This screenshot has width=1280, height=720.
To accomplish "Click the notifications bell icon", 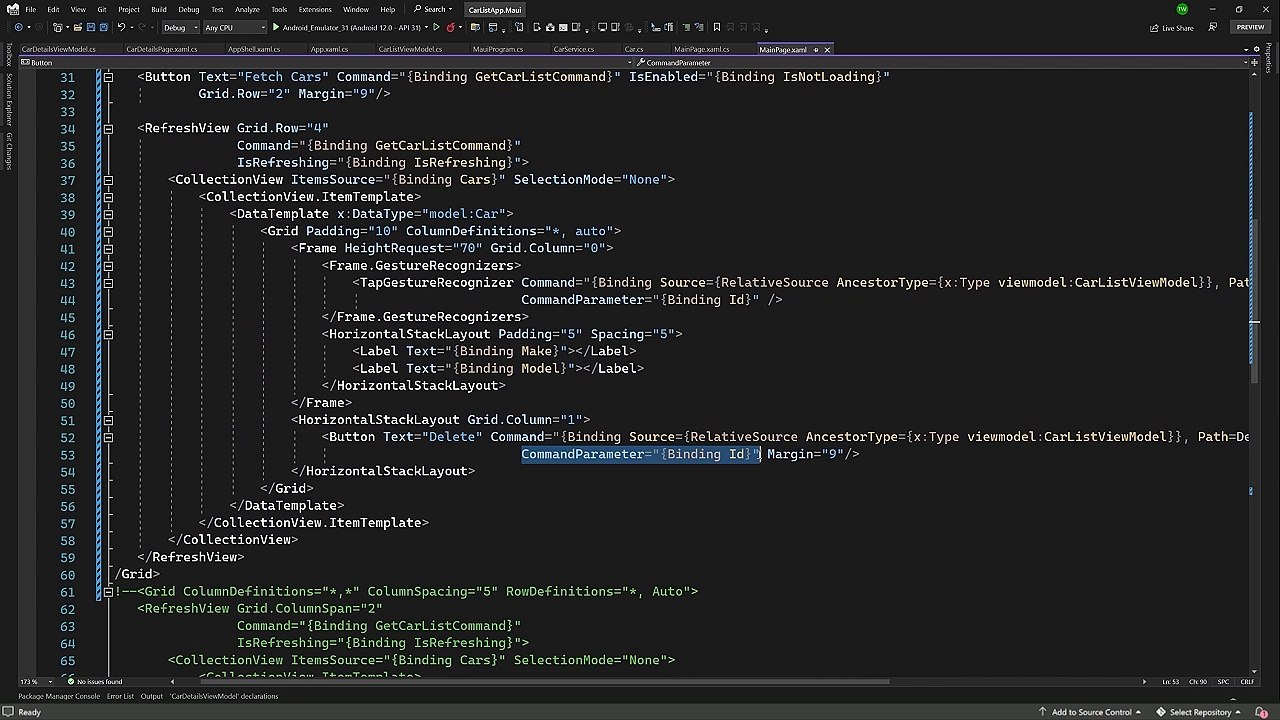I will 1263,712.
